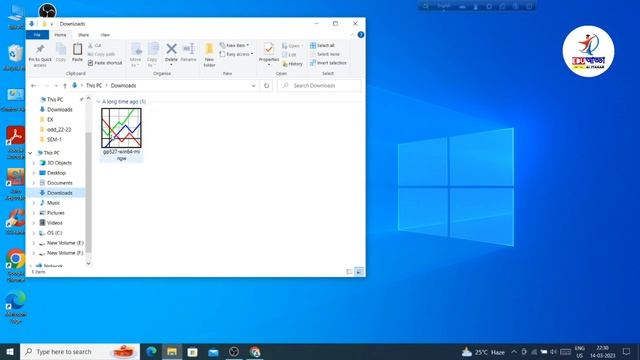Collapse the ribbon with chevron
The image size is (640, 360).
tap(352, 35)
